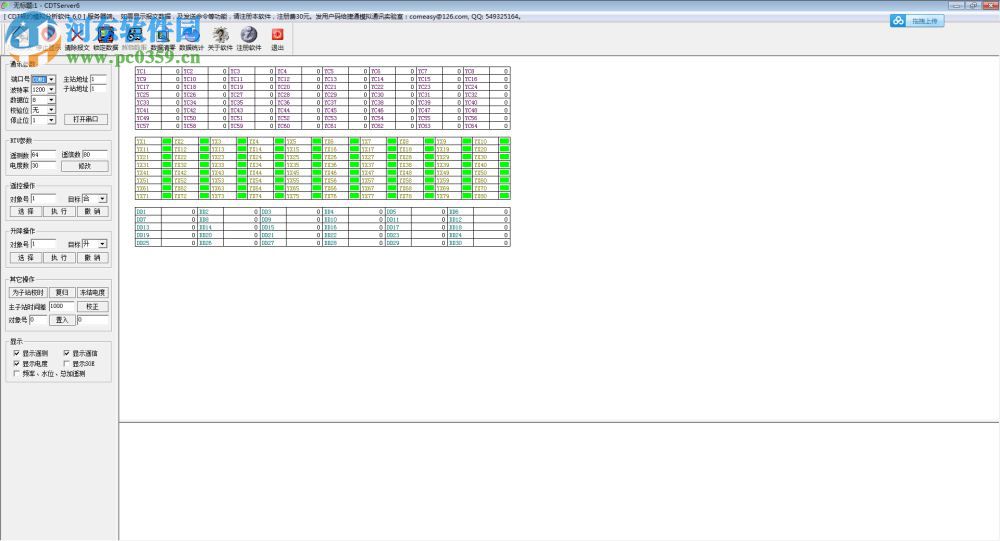
Task: Click 选择 in the 遥控操作 group
Action: point(26,211)
